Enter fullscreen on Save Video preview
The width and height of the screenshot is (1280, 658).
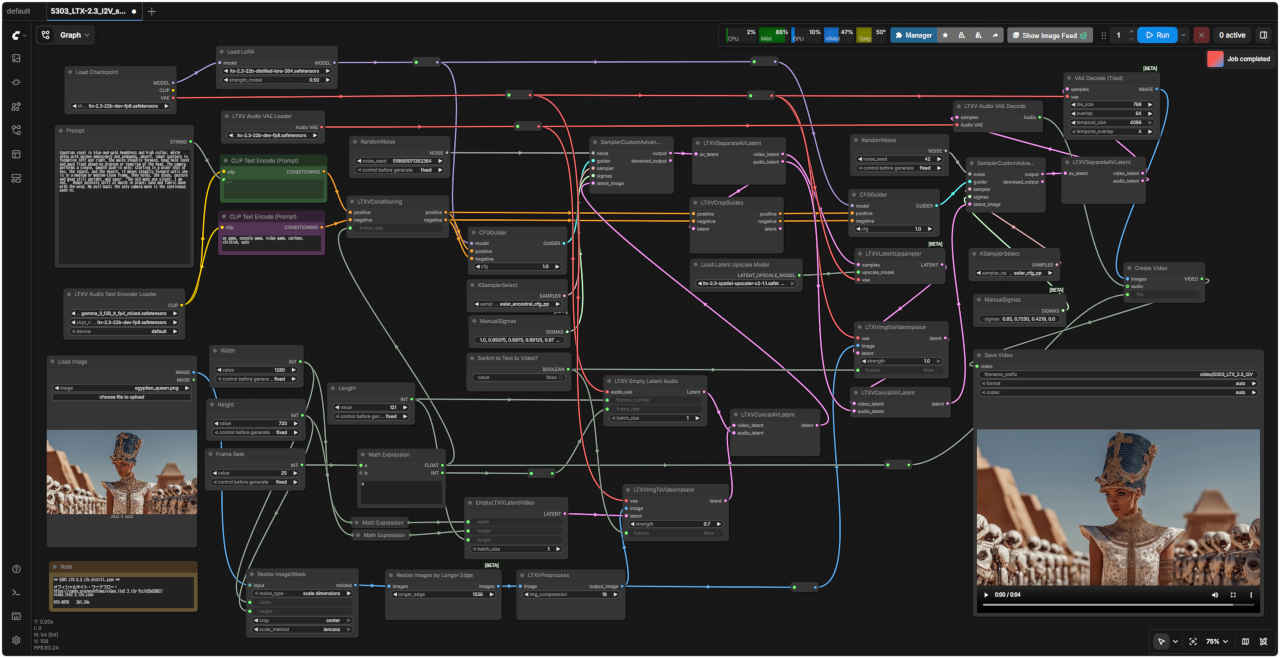click(x=1233, y=595)
